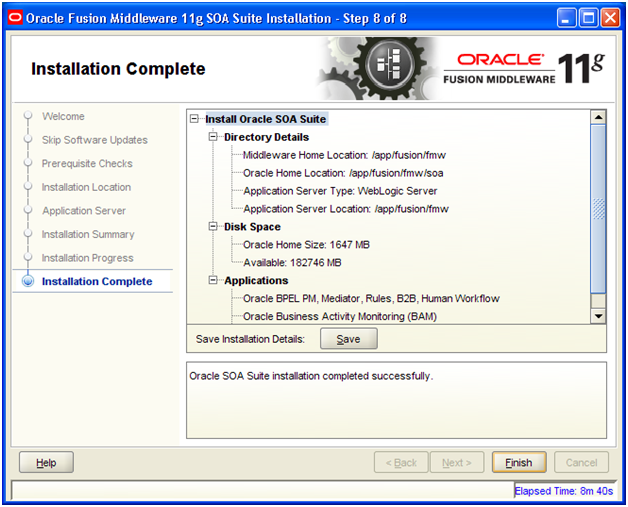Collapse the Install Oracle SOA Suite node

pyautogui.click(x=194, y=119)
